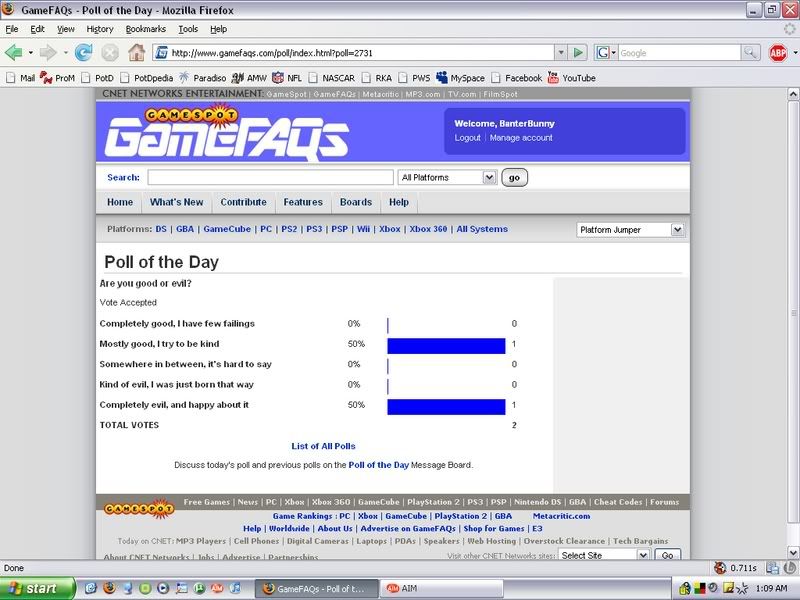Expand the URL bar history dropdown

[x=561, y=53]
